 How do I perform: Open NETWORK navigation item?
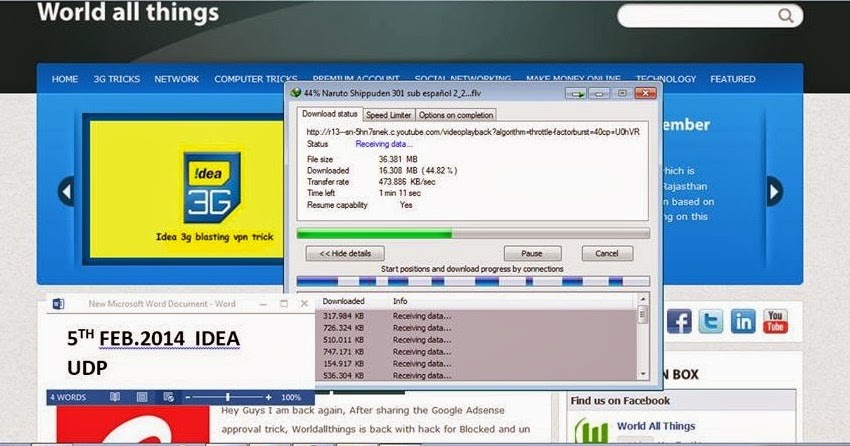[177, 79]
